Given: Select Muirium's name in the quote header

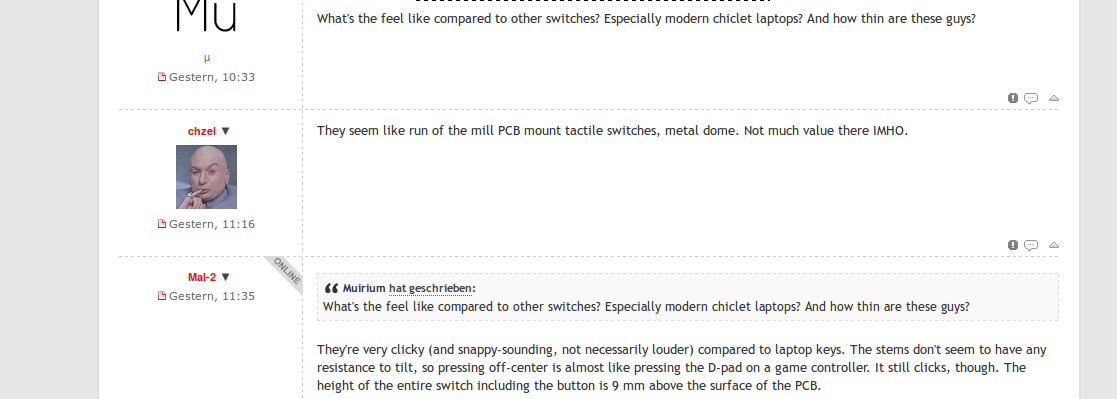Looking at the screenshot, I should [x=364, y=289].
